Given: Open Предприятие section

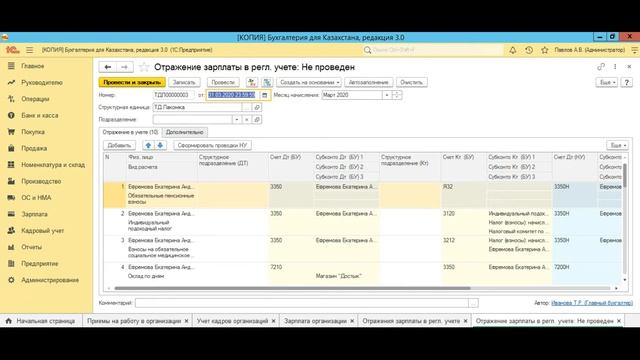Looking at the screenshot, I should (x=40, y=264).
